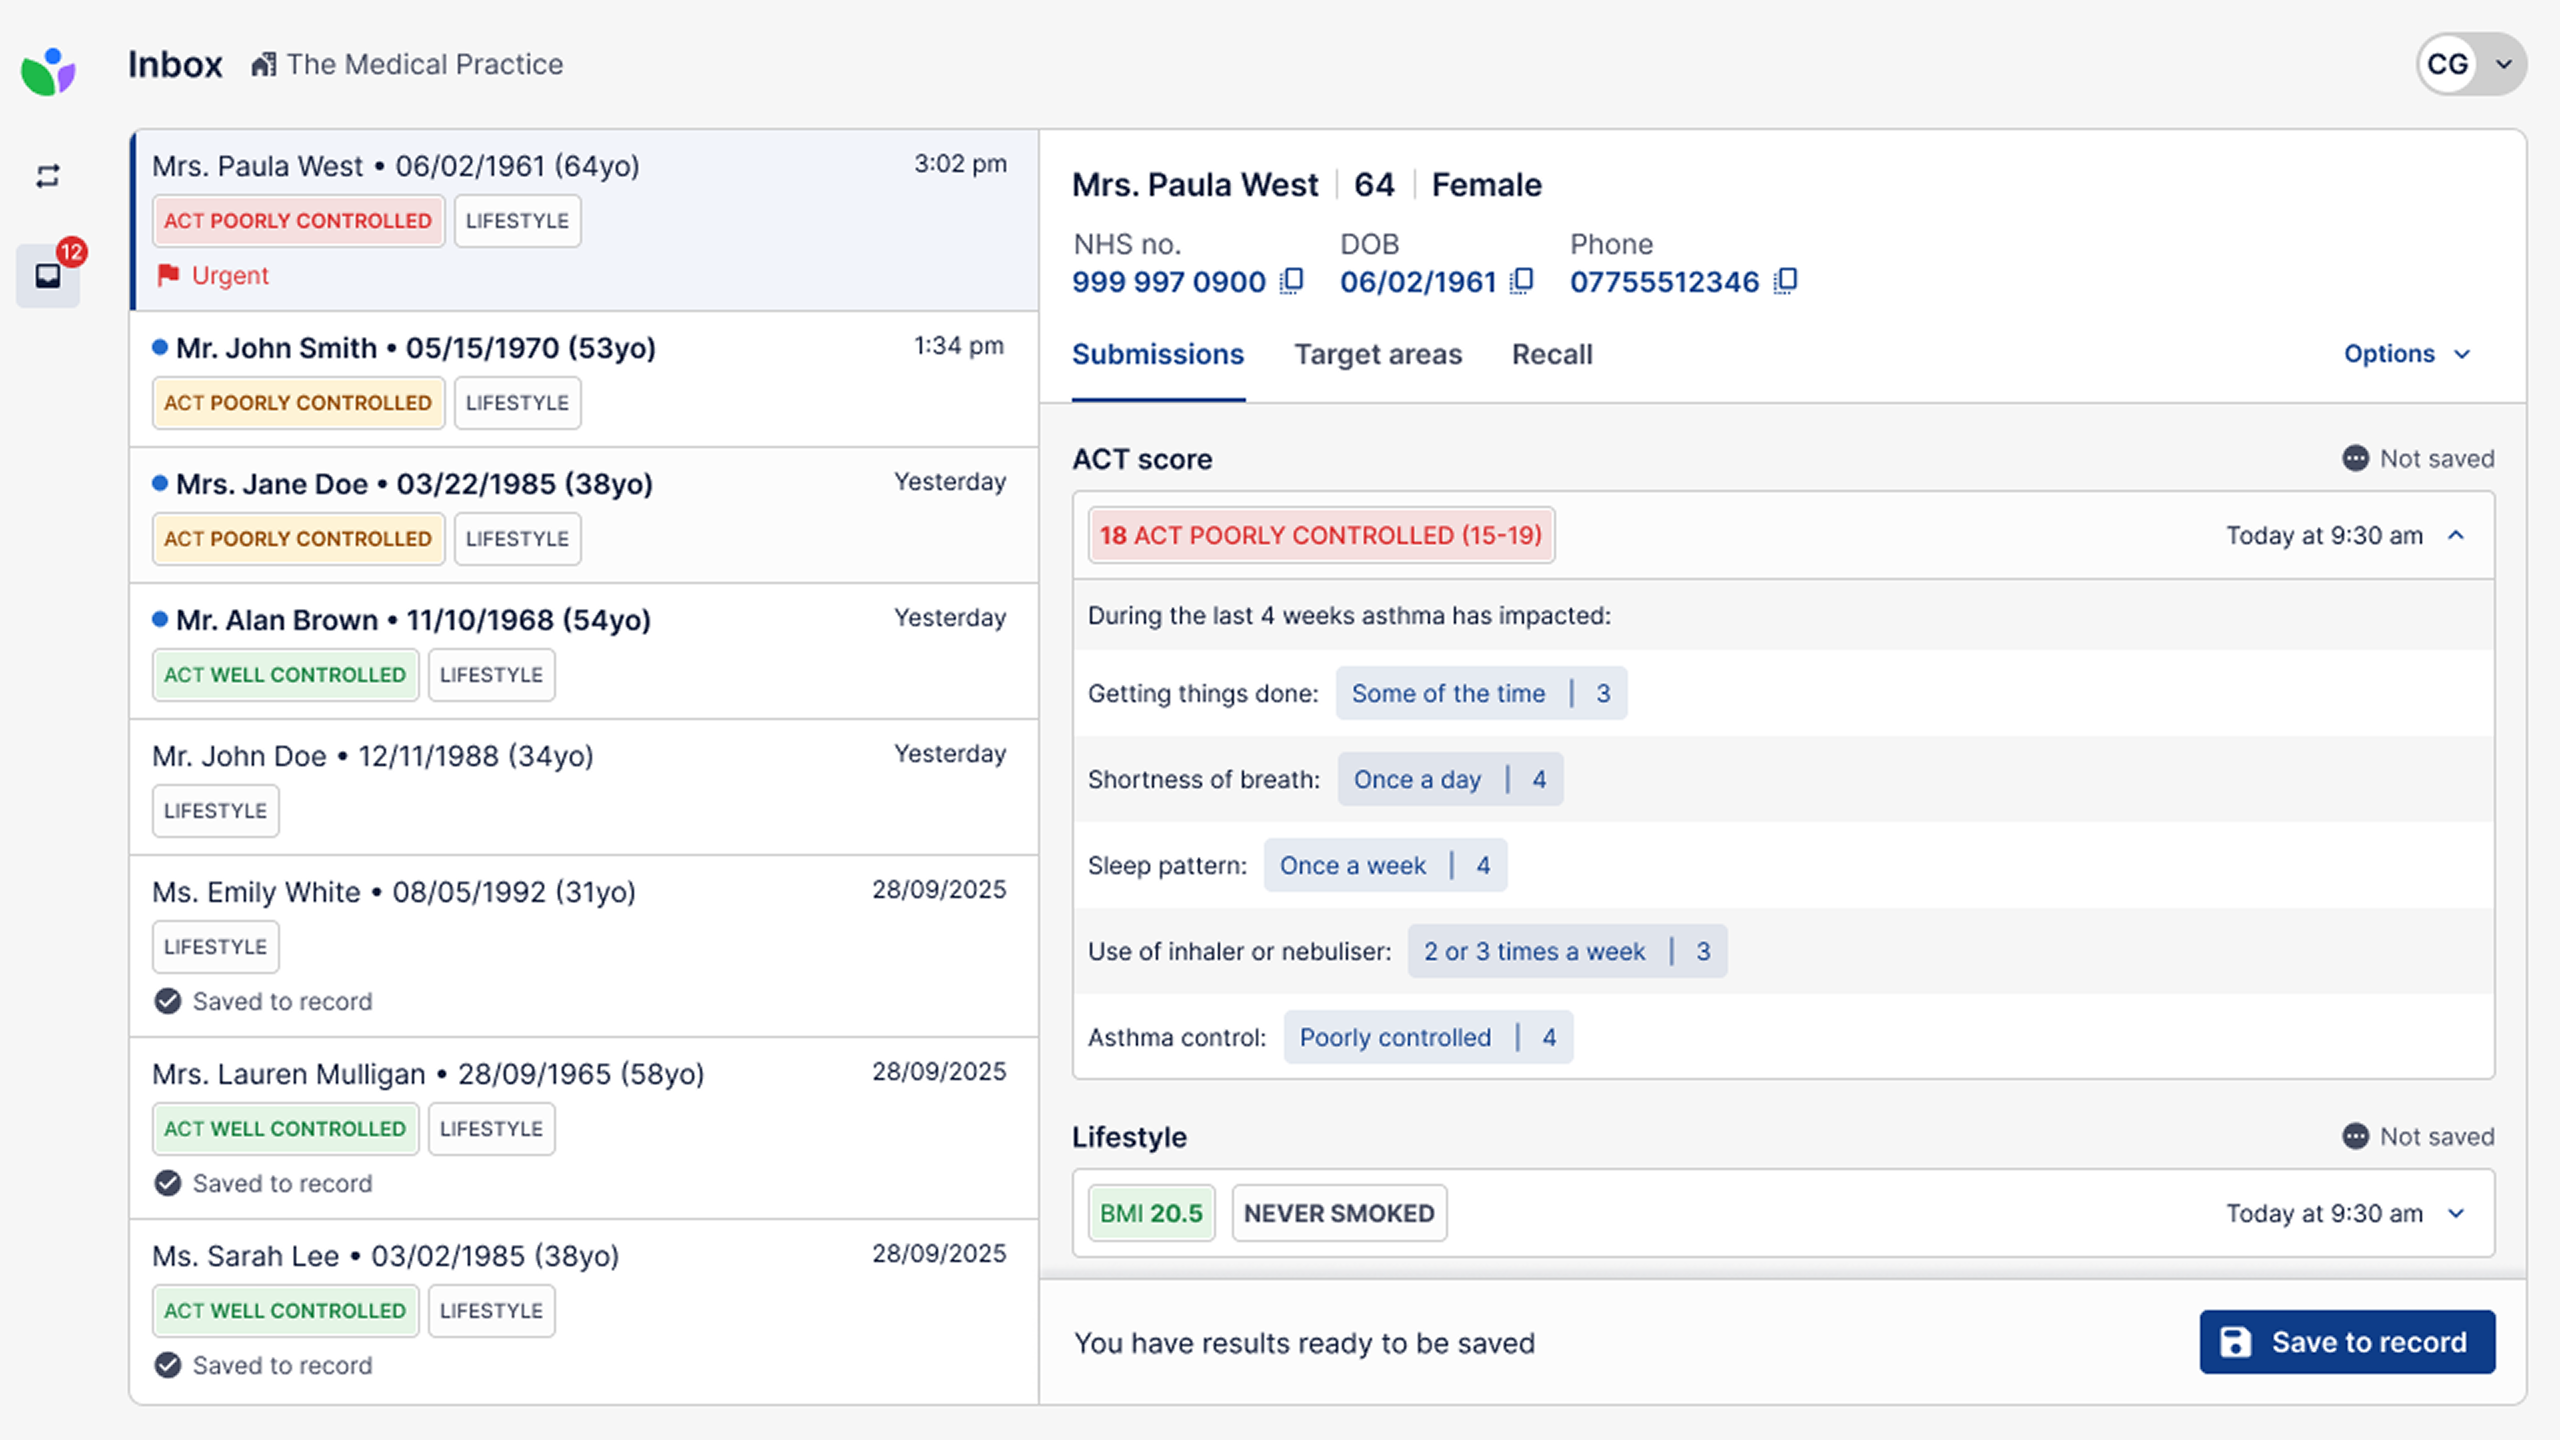Copy the NHS number with copy icon
The height and width of the screenshot is (1440, 2560).
click(1292, 281)
